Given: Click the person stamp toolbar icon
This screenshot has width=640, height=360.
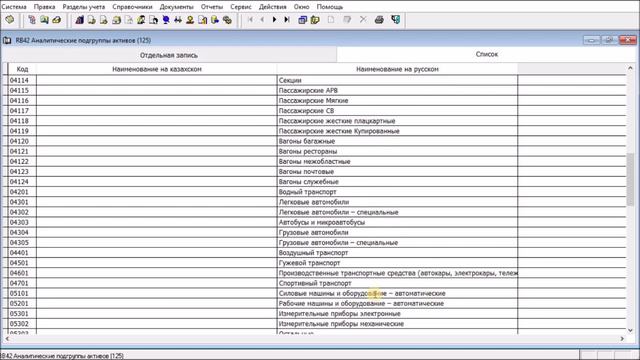Looking at the screenshot, I should (x=190, y=20).
